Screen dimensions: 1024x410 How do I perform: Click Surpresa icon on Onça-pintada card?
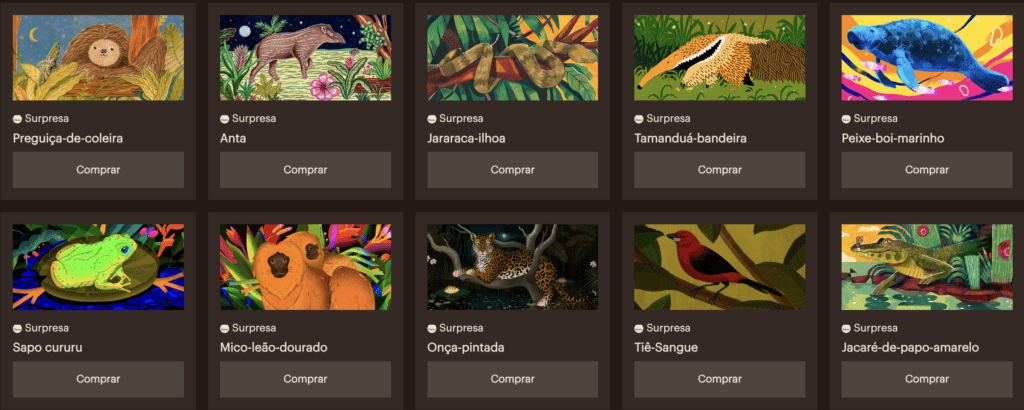pos(432,328)
